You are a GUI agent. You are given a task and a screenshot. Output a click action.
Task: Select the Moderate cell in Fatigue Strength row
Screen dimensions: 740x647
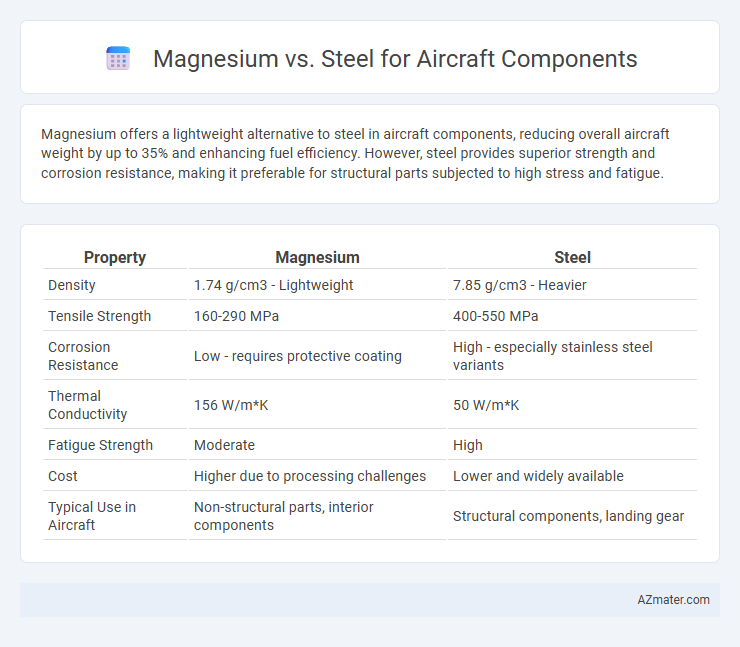tap(224, 445)
